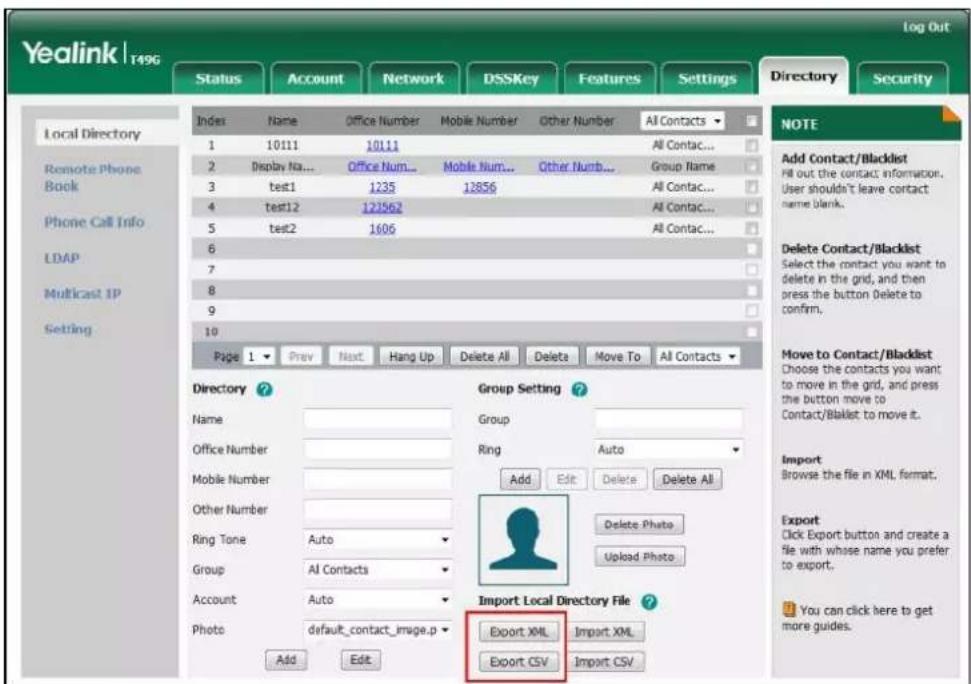
Task: Expand the Ring Tone dropdown
Action: 377,540
